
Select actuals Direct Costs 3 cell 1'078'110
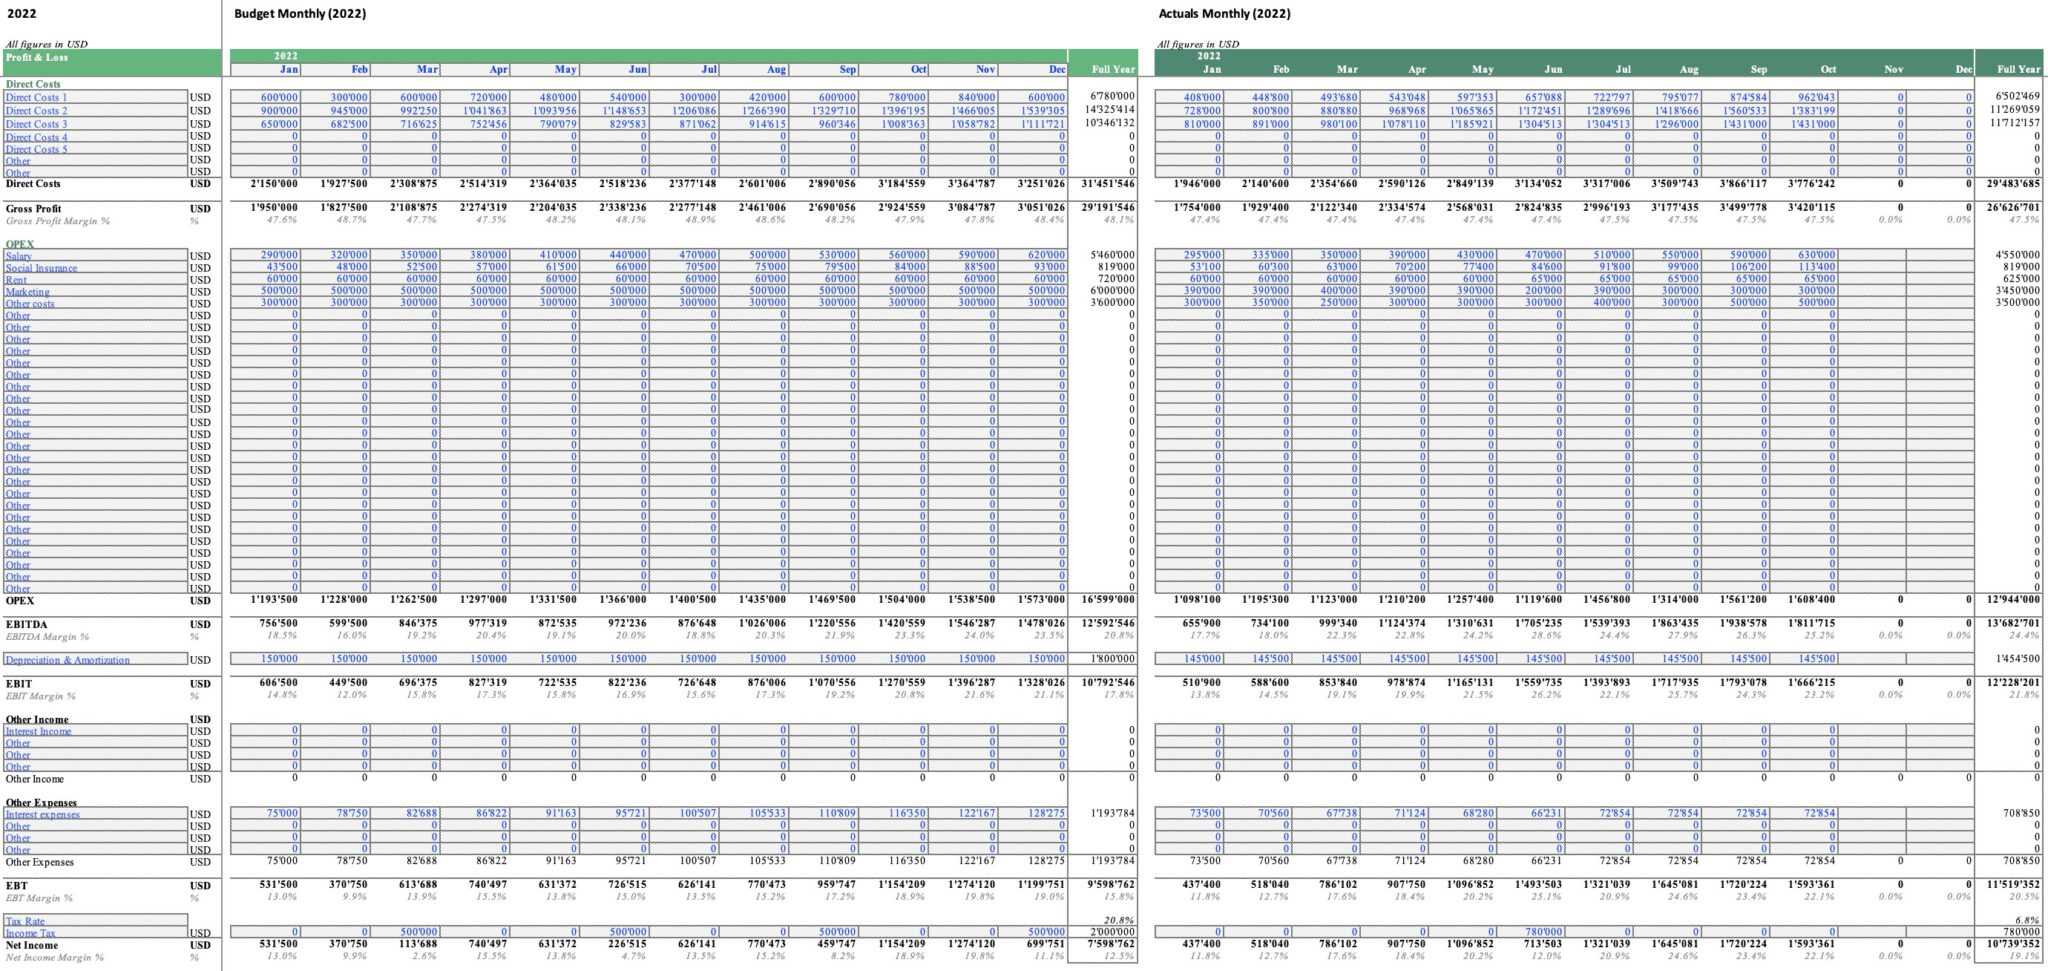[1393, 124]
